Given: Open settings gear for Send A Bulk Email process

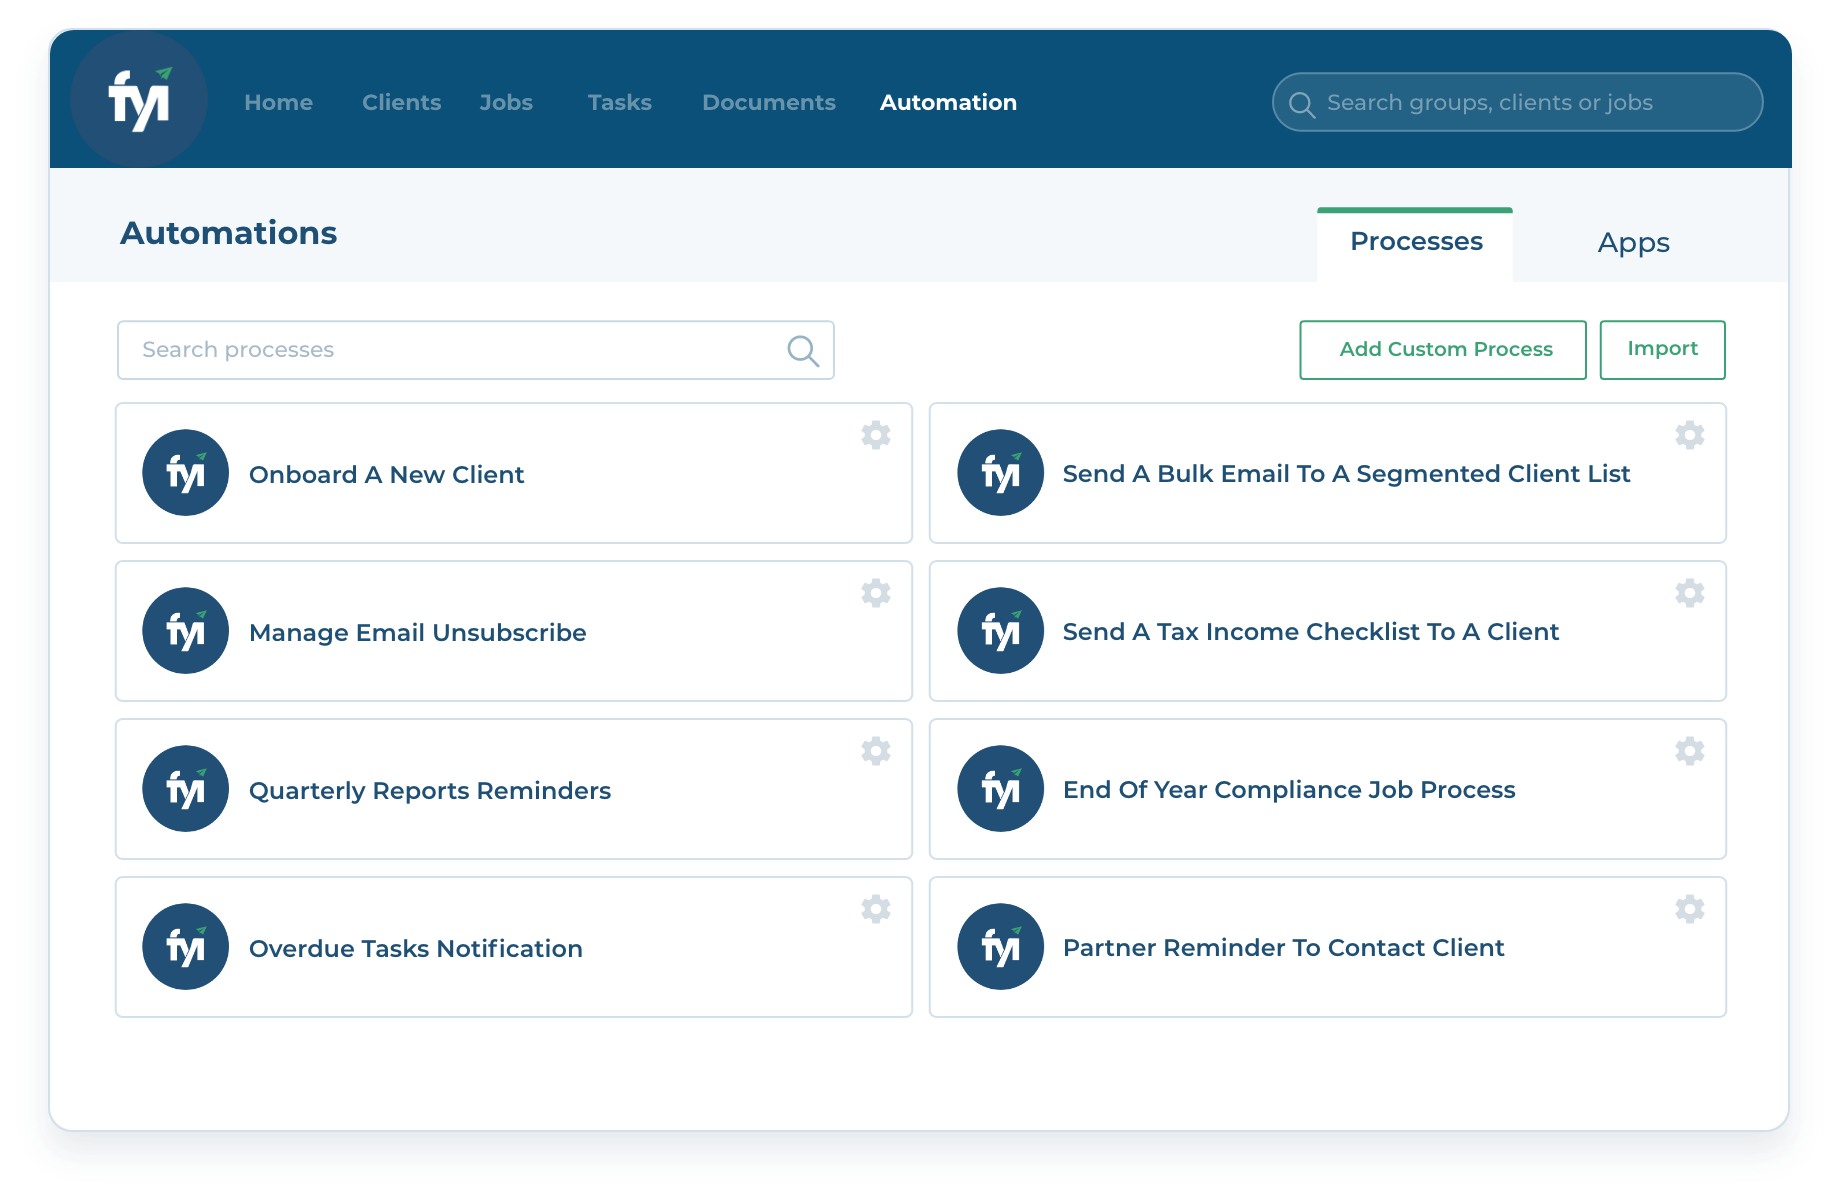Looking at the screenshot, I should [1690, 435].
